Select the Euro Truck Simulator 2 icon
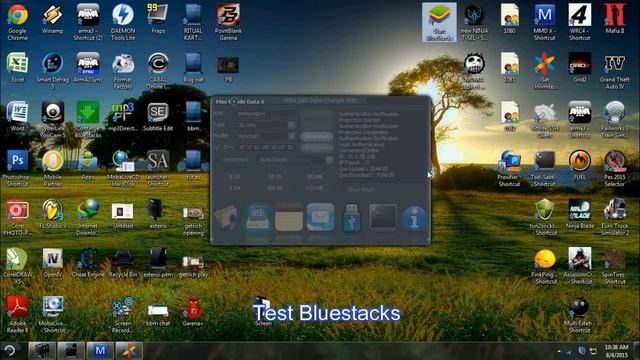This screenshot has width=640, height=360. click(x=615, y=217)
